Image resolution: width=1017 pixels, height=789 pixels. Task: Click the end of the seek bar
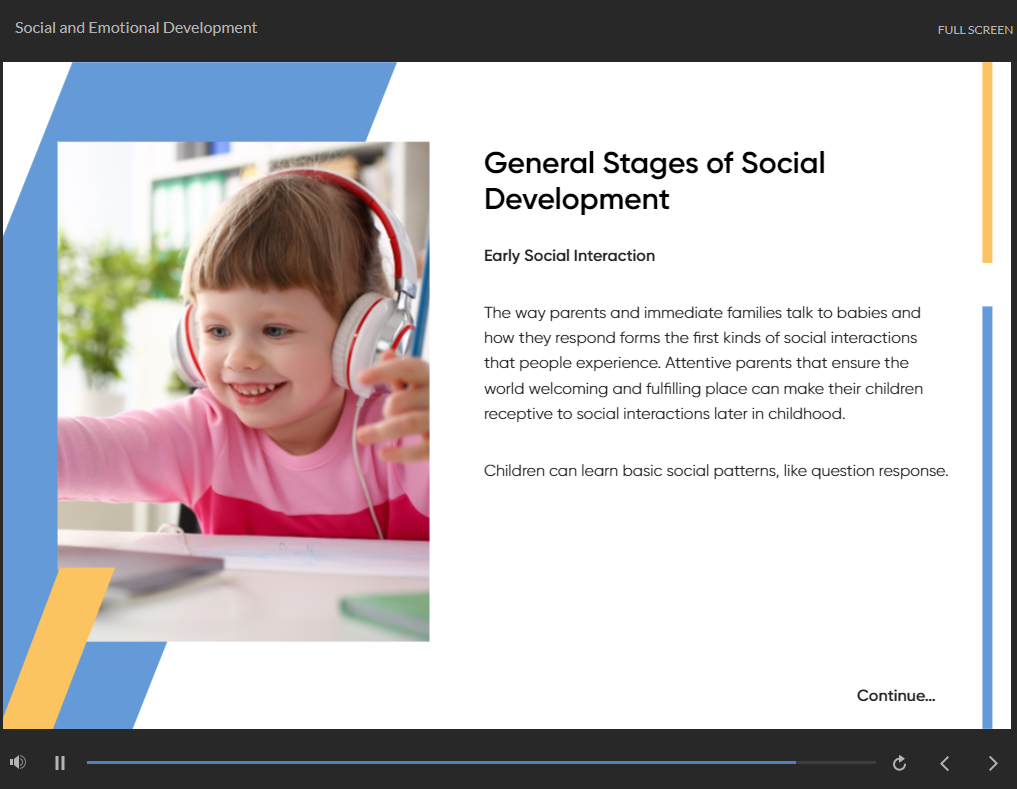pos(870,761)
